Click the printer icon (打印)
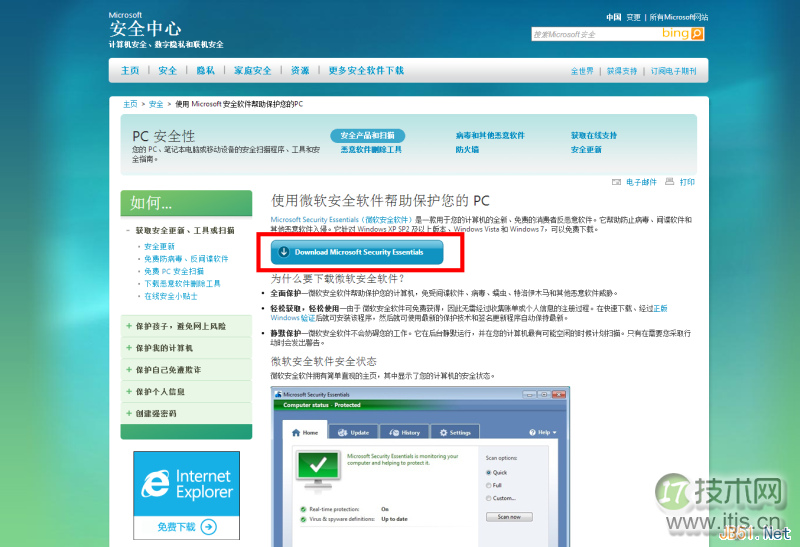This screenshot has height=547, width=800. pyautogui.click(x=670, y=182)
